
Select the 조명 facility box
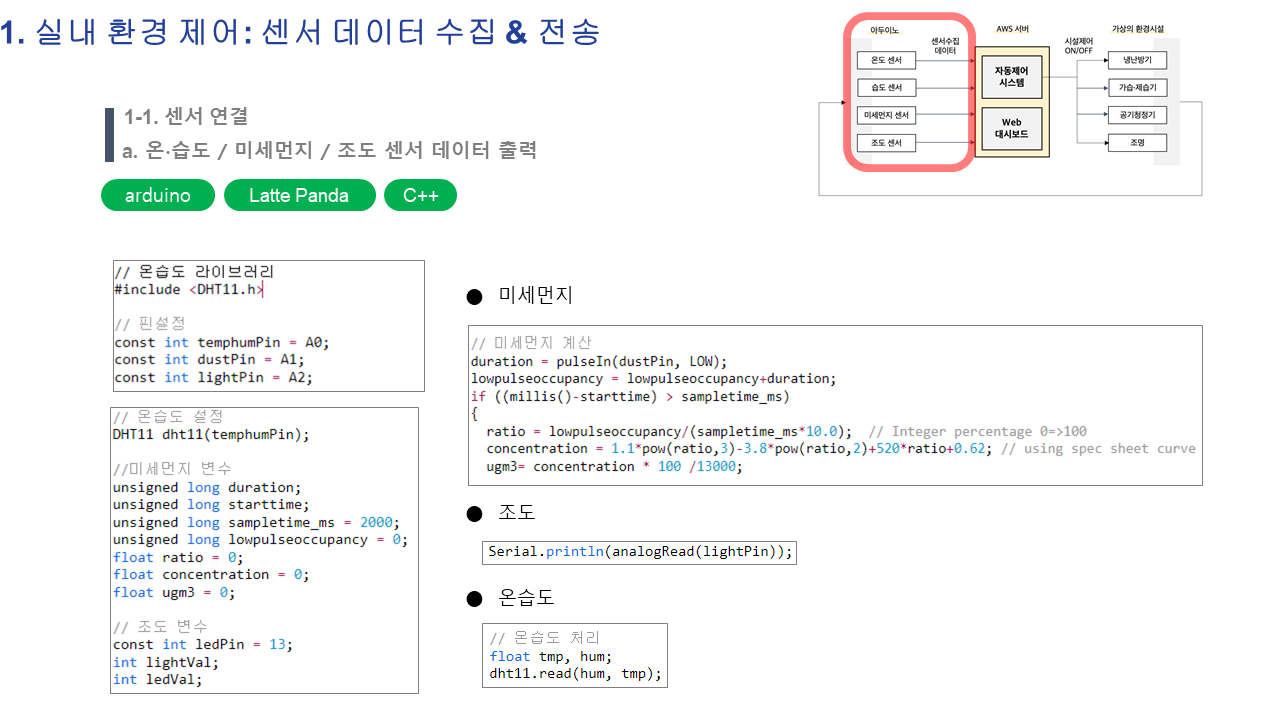click(x=1137, y=144)
